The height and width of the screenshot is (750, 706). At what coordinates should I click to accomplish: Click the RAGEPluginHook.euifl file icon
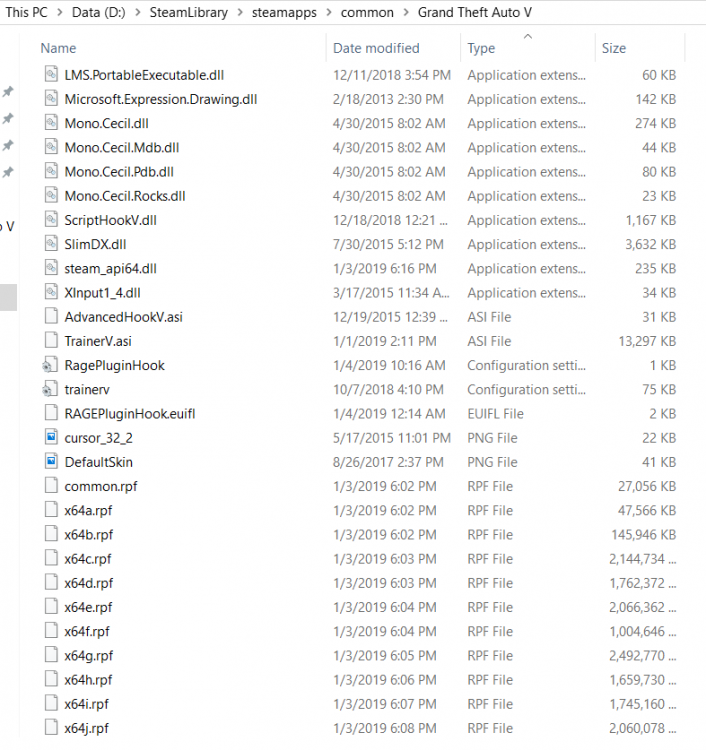pyautogui.click(x=51, y=413)
